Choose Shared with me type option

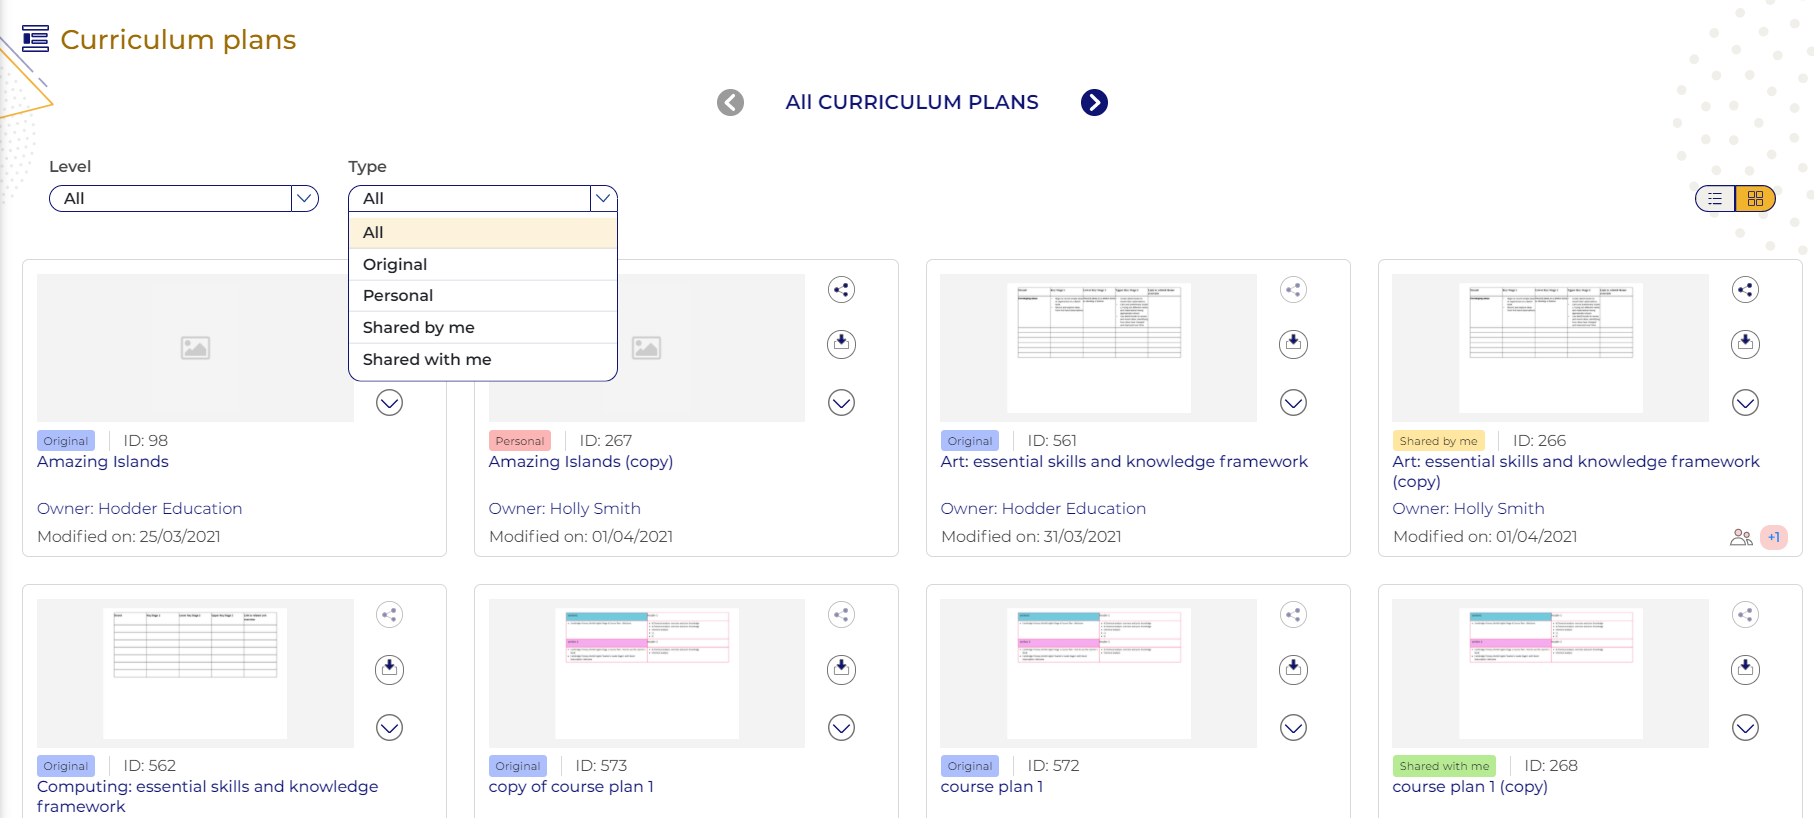tap(427, 359)
